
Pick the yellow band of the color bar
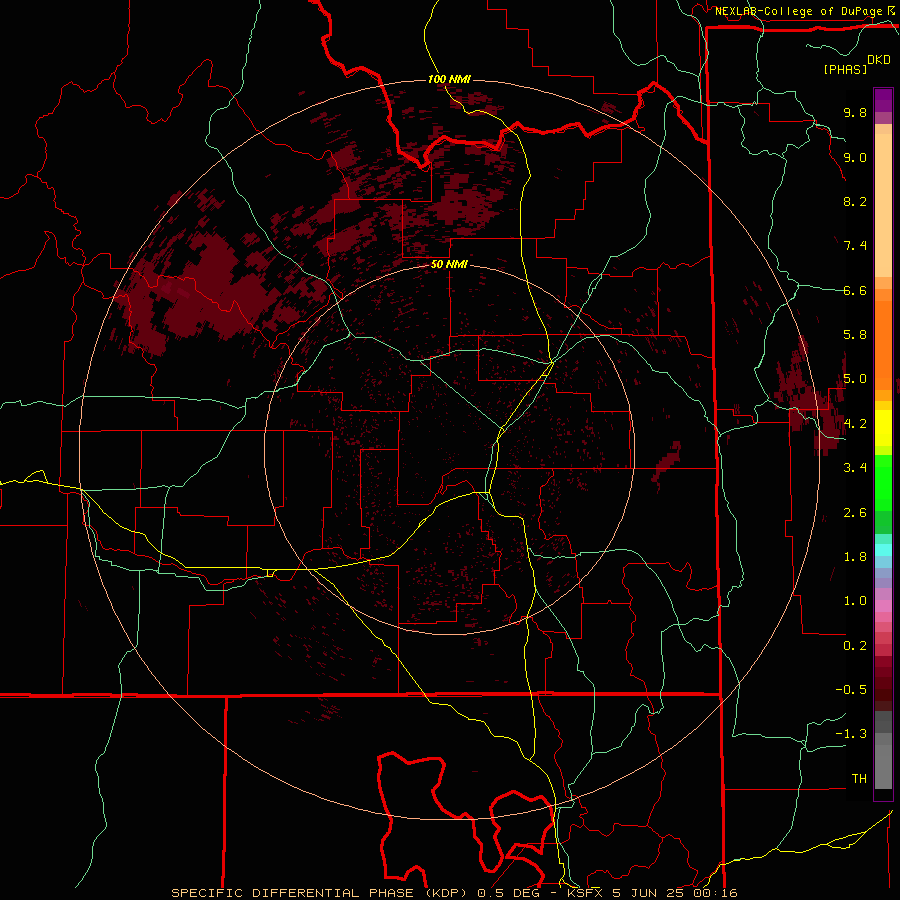coord(883,428)
